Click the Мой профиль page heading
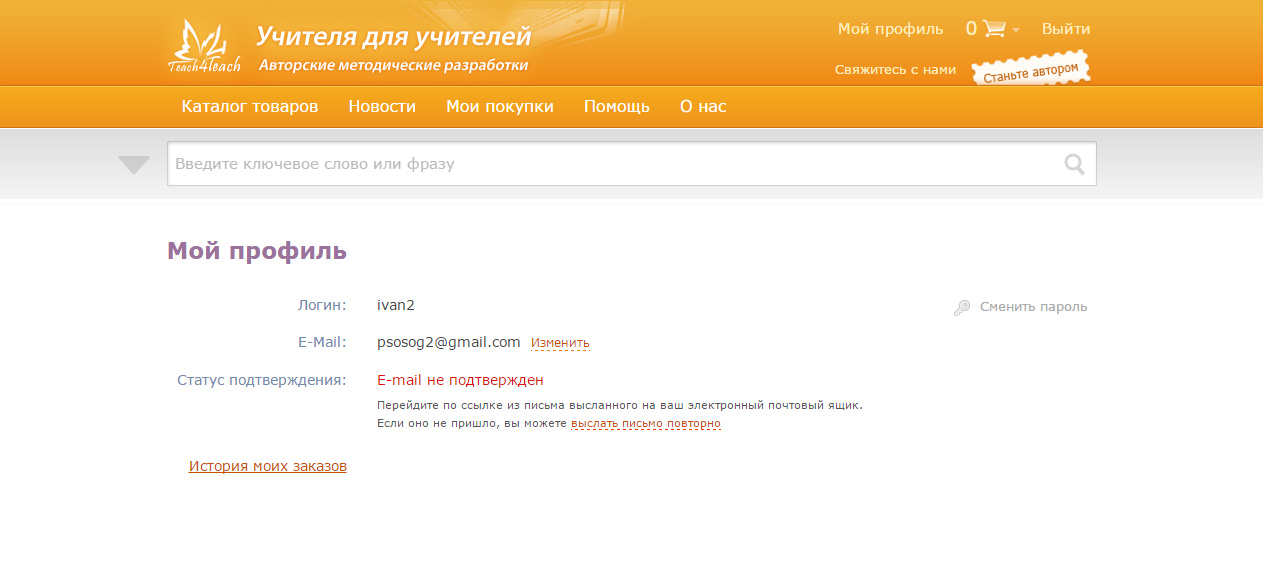 pyautogui.click(x=257, y=251)
